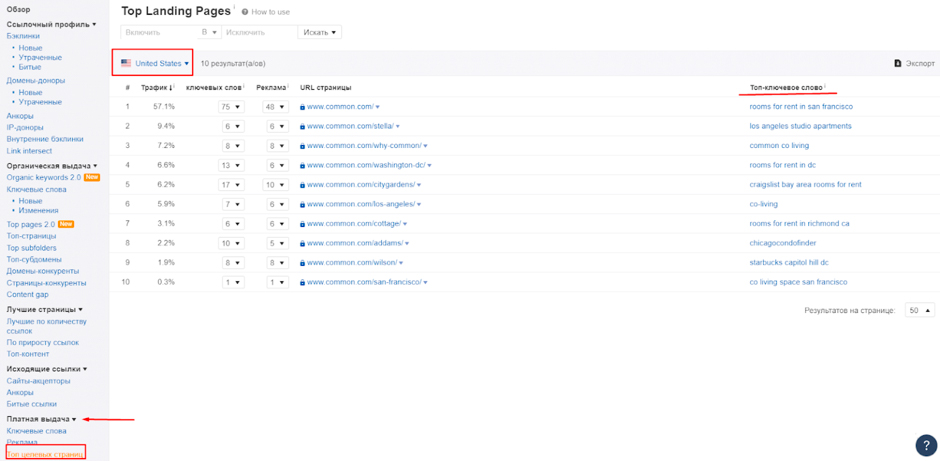
Task: Click the Export icon
Action: [x=897, y=63]
